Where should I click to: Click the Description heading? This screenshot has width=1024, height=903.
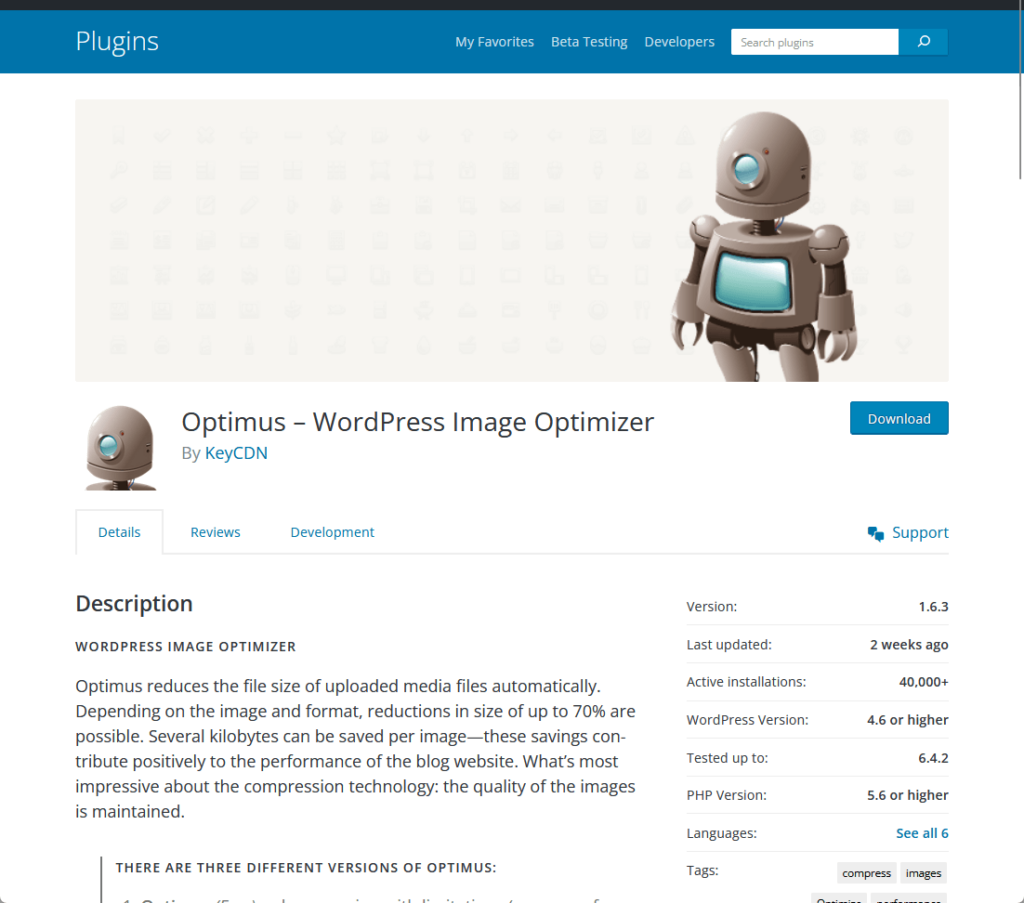coord(134,603)
